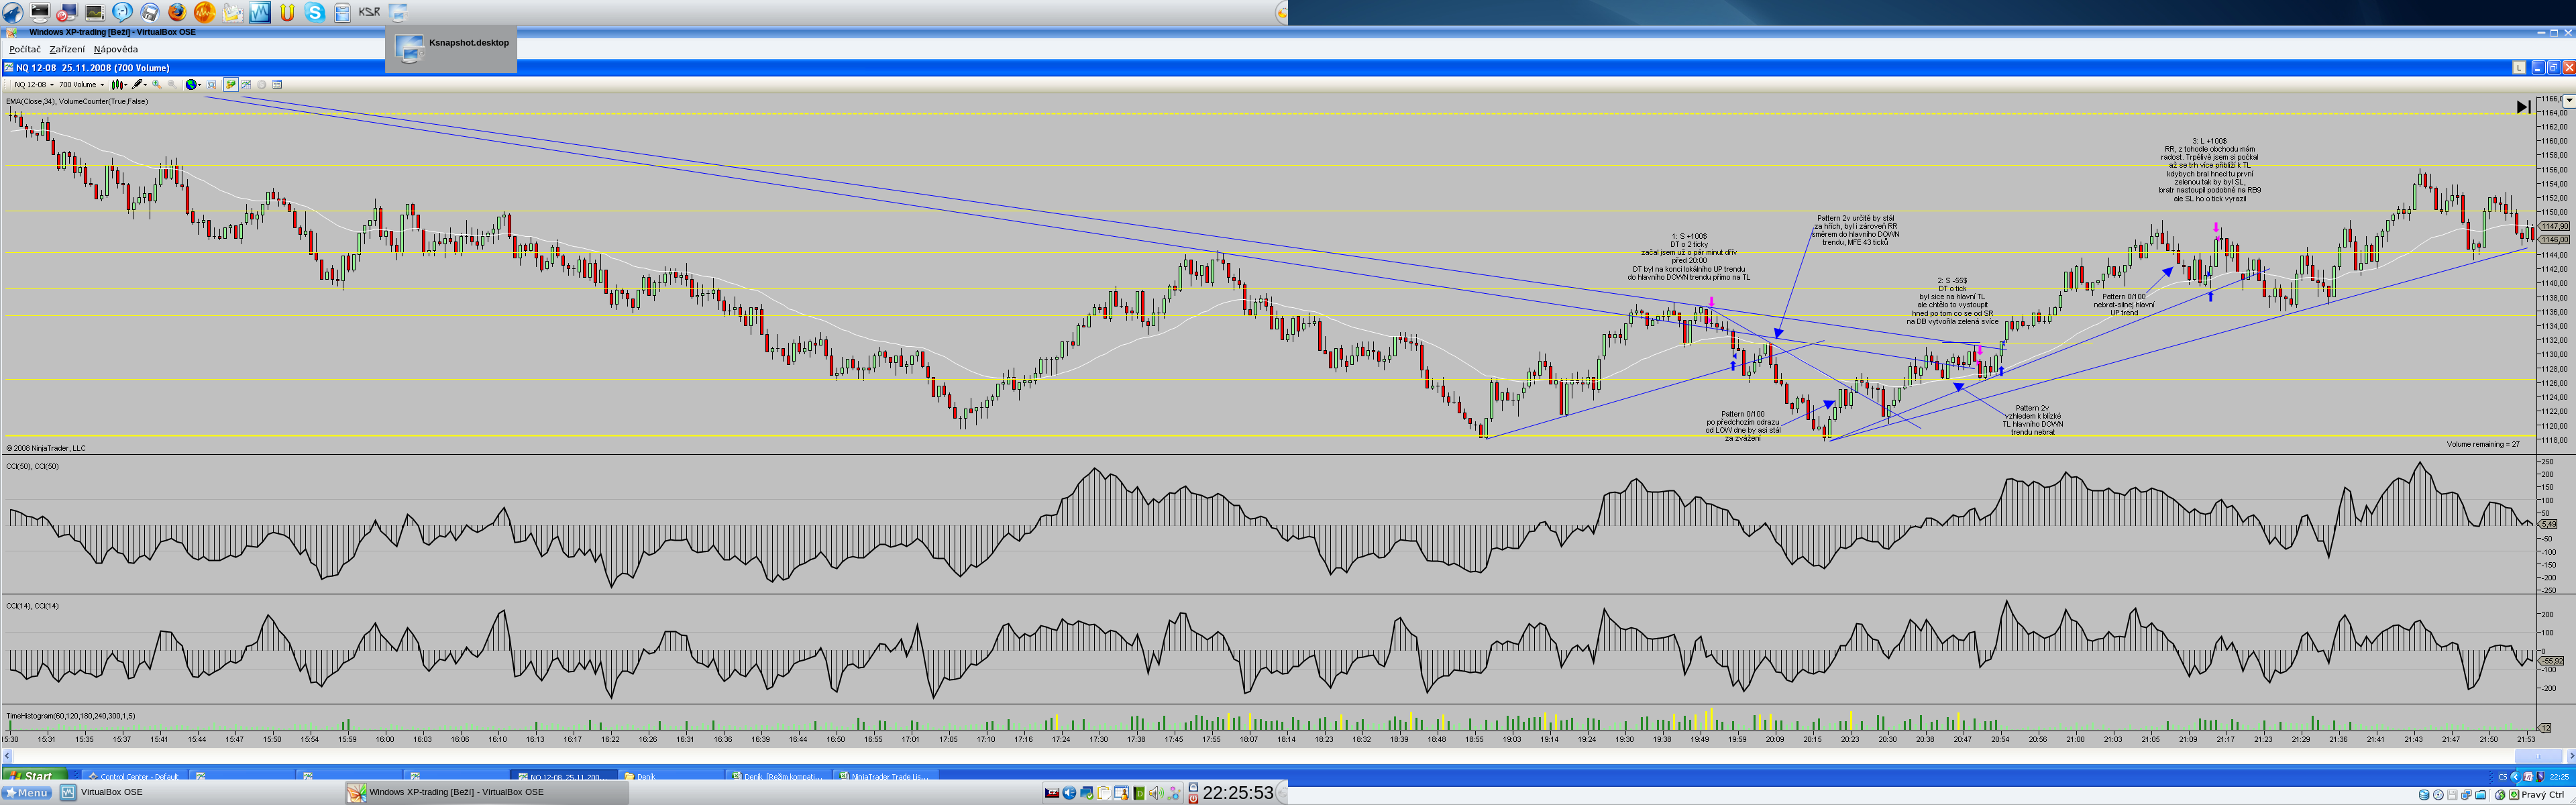Click the zoom frame magnifier icon
Viewport: 2576px width, 805px height.
click(x=211, y=84)
